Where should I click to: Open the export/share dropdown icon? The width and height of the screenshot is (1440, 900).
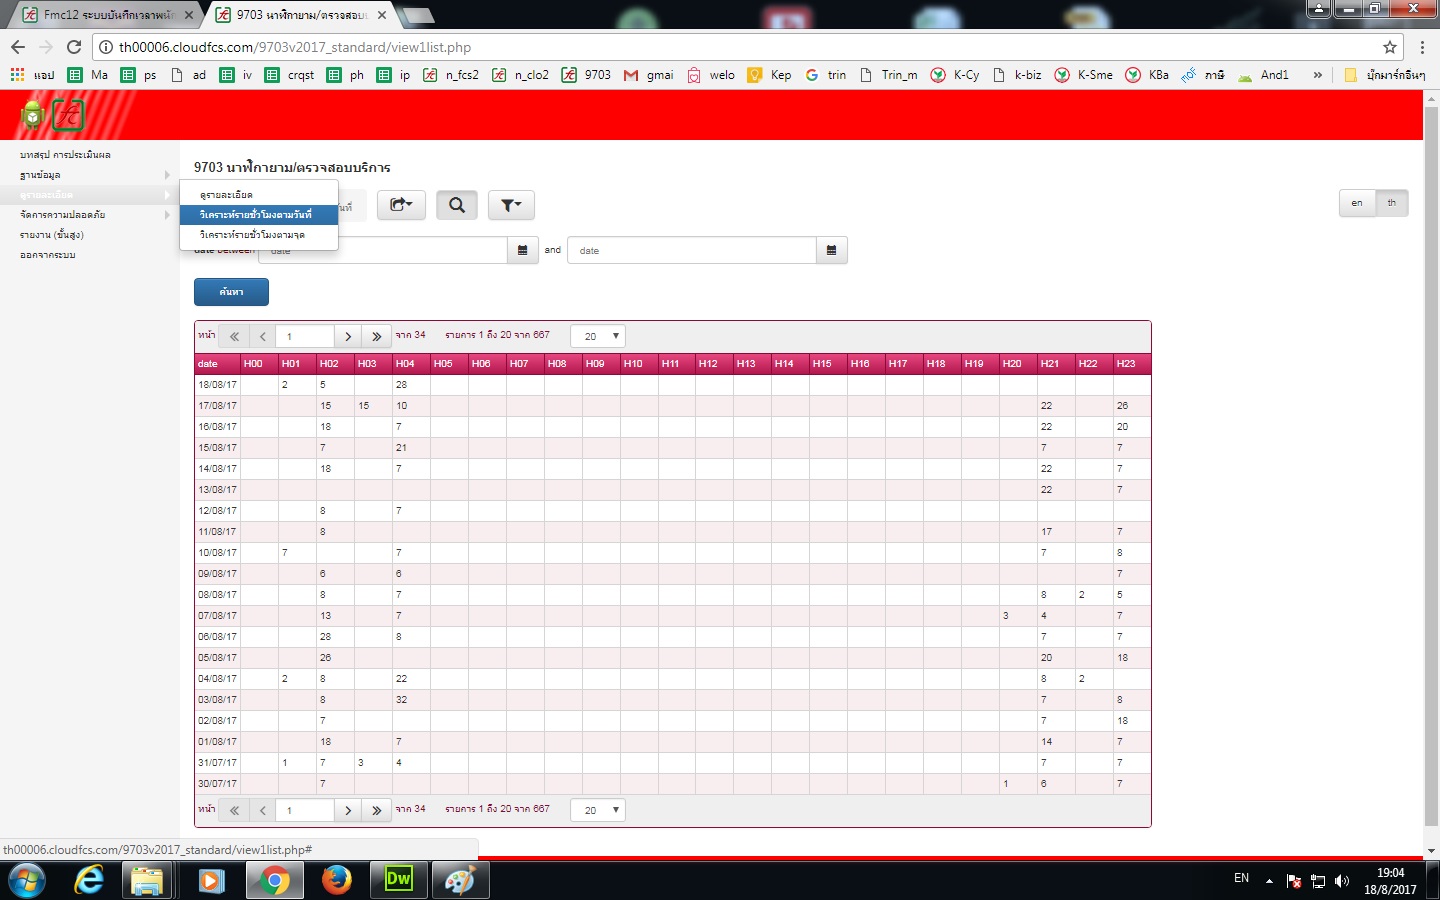401,205
